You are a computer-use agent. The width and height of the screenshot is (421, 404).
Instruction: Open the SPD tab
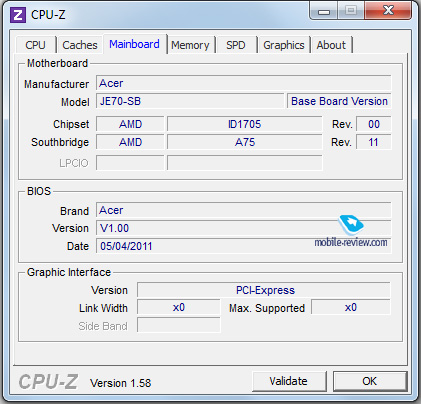click(x=236, y=45)
